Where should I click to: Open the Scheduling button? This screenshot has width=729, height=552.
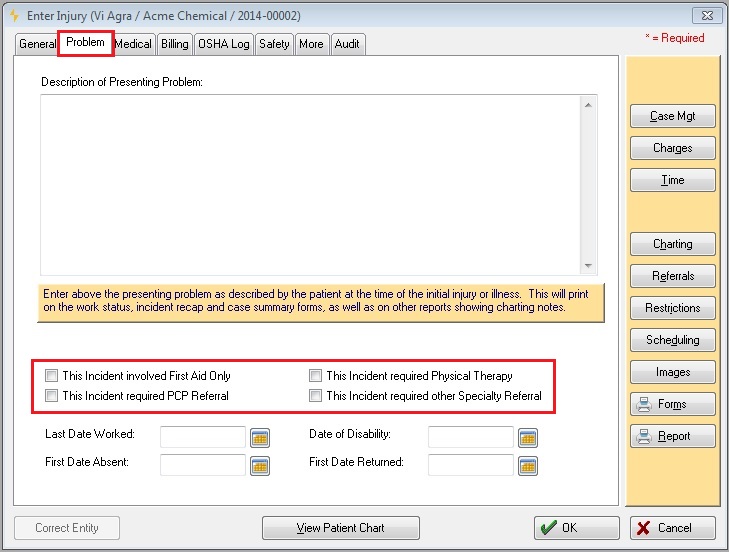click(x=672, y=340)
